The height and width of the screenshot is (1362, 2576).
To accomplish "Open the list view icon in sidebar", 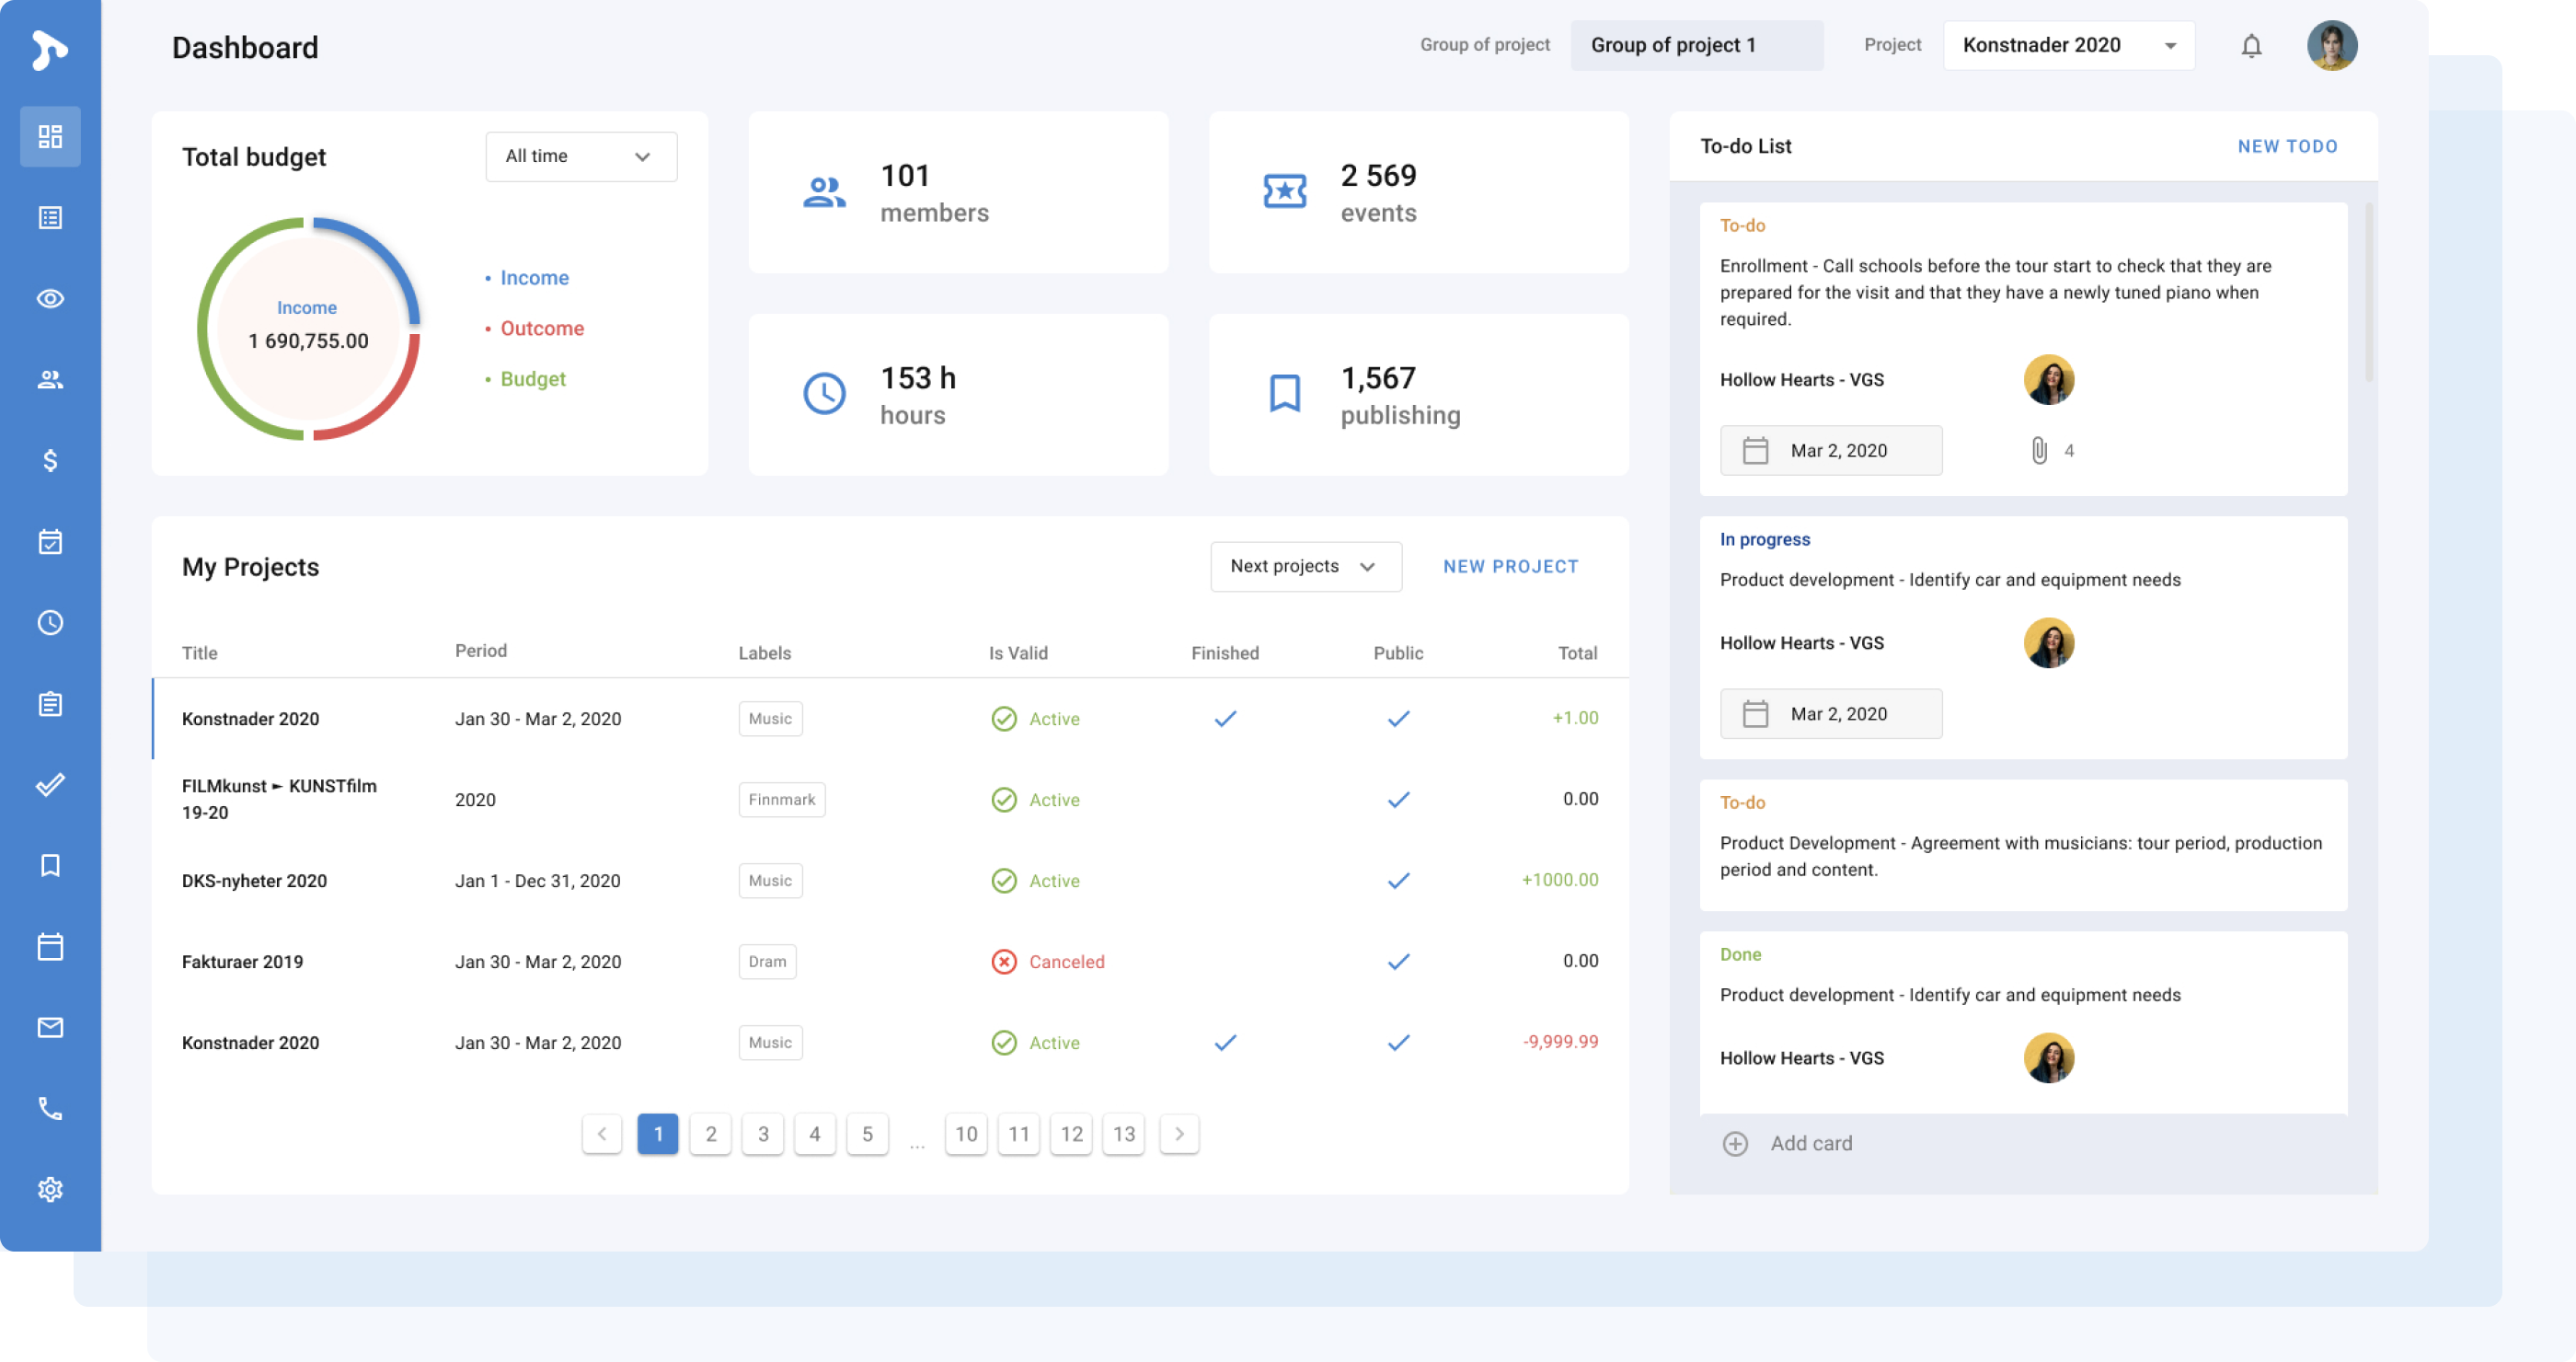I will (50, 217).
